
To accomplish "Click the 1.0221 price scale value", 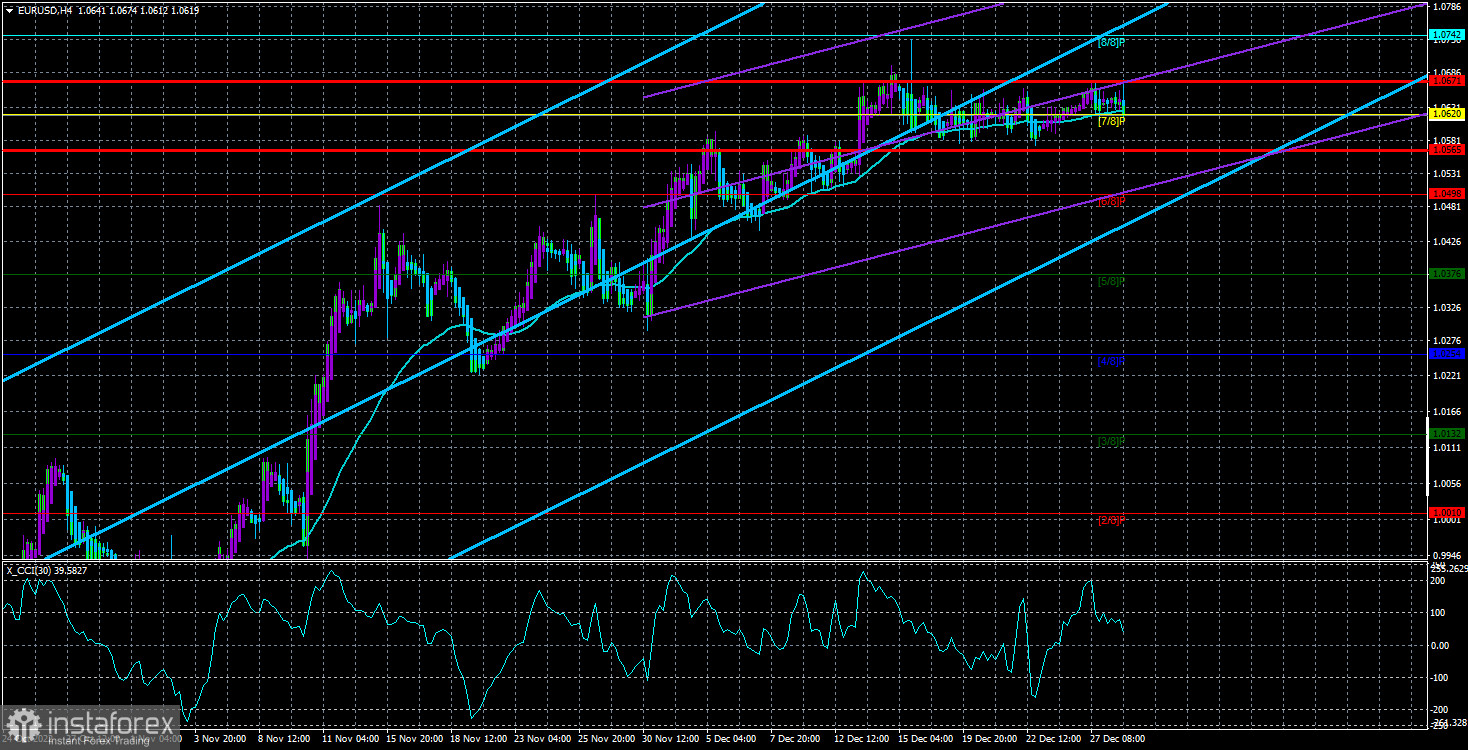I will pyautogui.click(x=1446, y=376).
